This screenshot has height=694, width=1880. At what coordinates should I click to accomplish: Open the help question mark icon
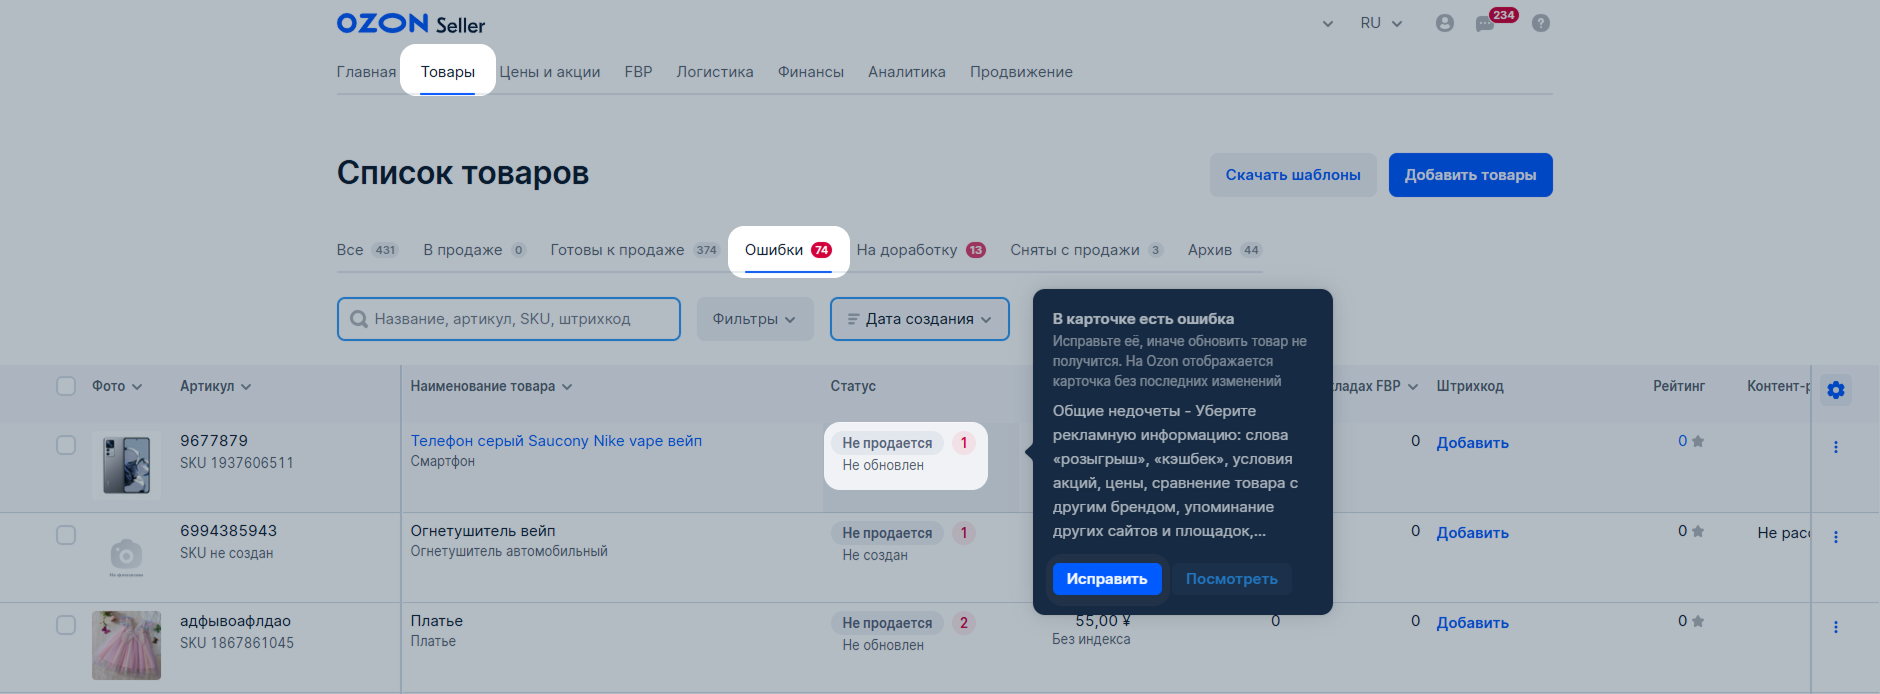(x=1541, y=23)
